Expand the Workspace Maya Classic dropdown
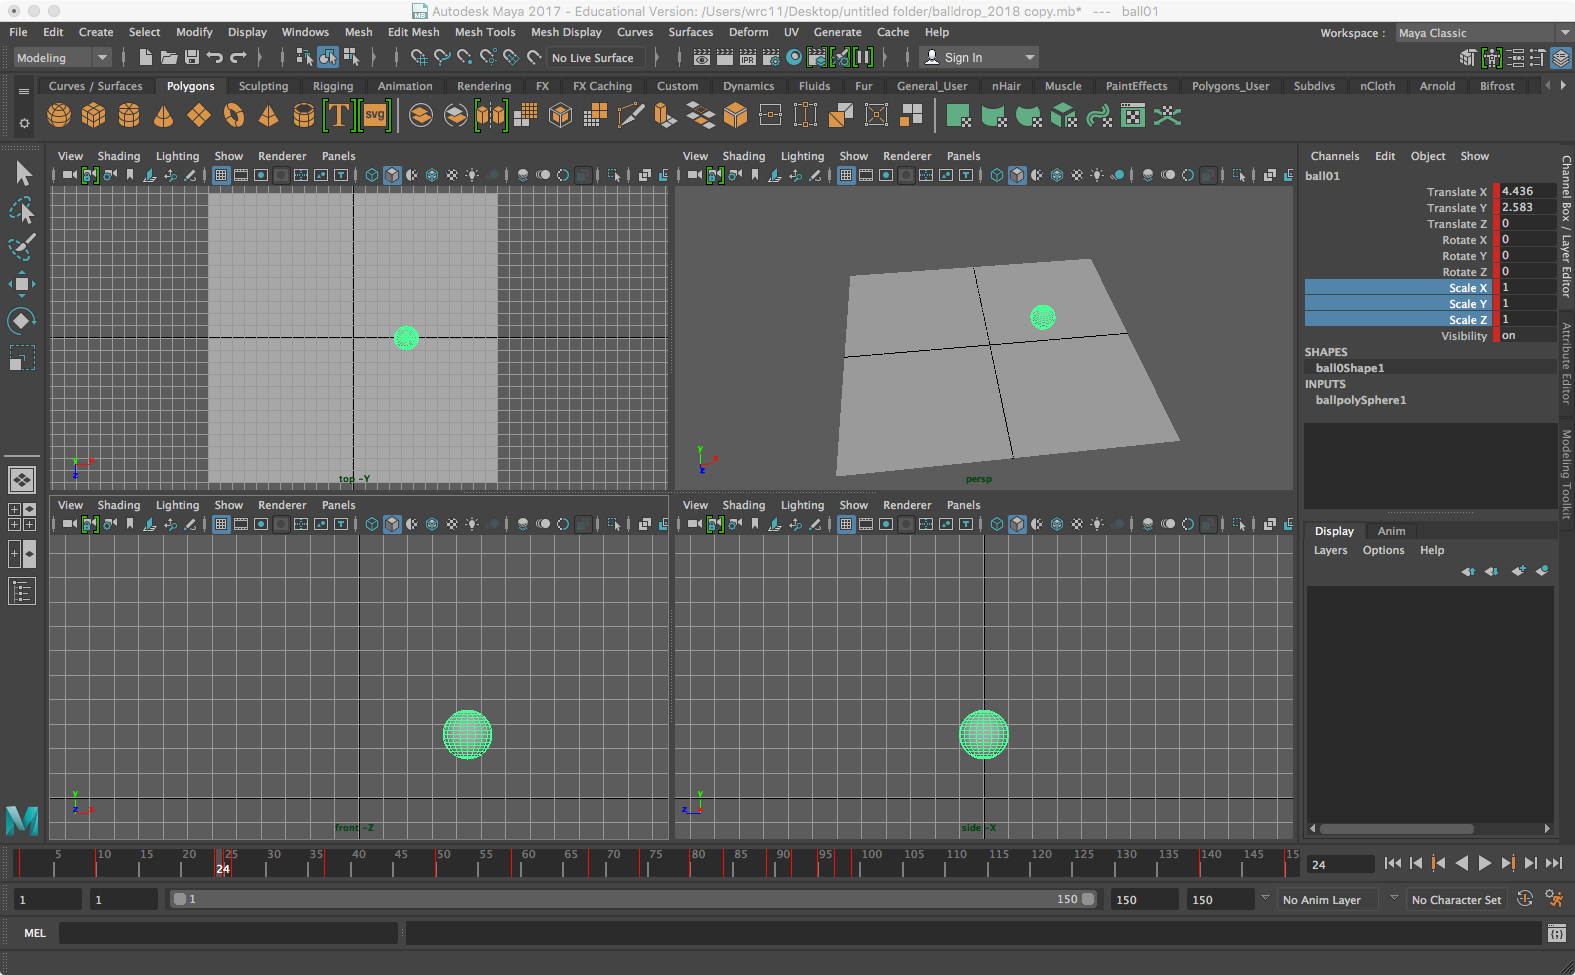The height and width of the screenshot is (975, 1575). click(x=1482, y=33)
